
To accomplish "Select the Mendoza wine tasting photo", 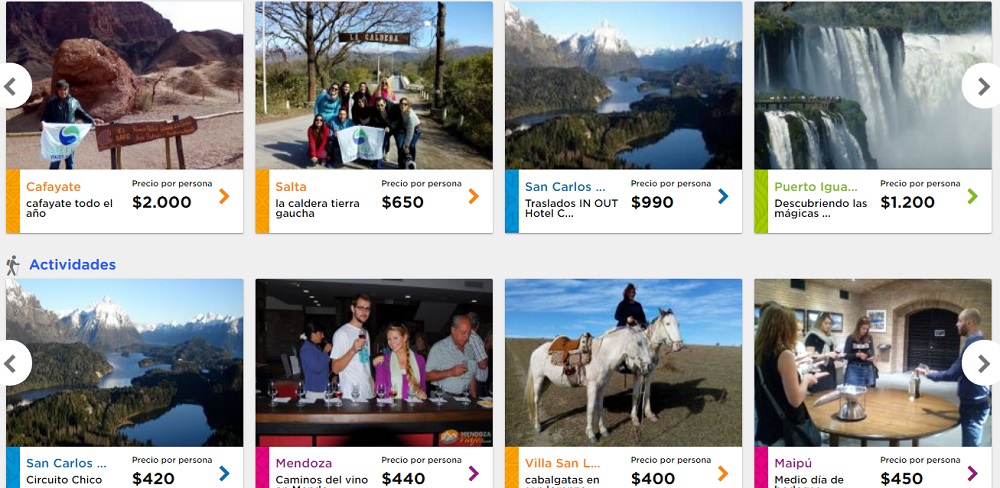I will (x=374, y=362).
